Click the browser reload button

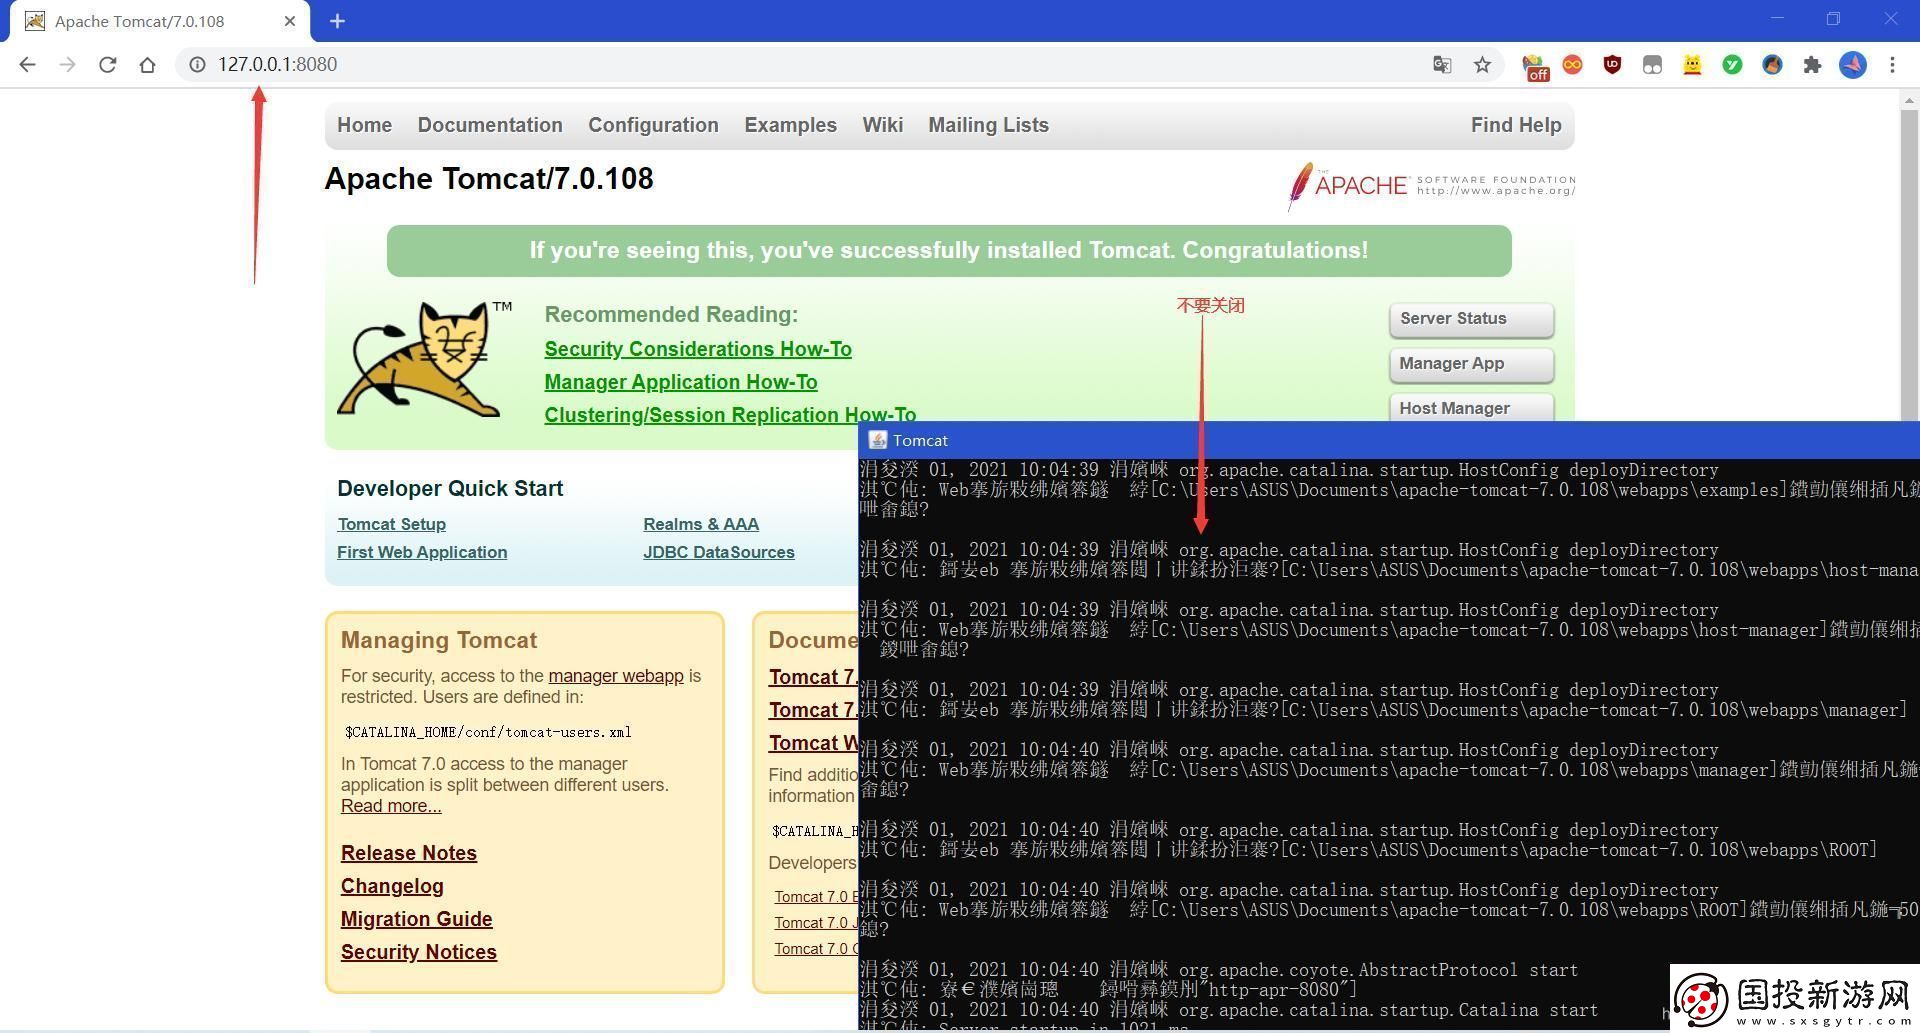point(107,65)
